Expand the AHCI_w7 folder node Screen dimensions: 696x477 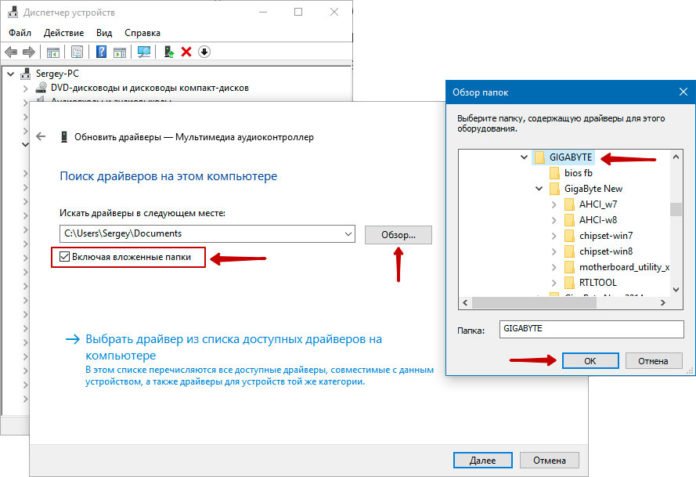click(554, 205)
